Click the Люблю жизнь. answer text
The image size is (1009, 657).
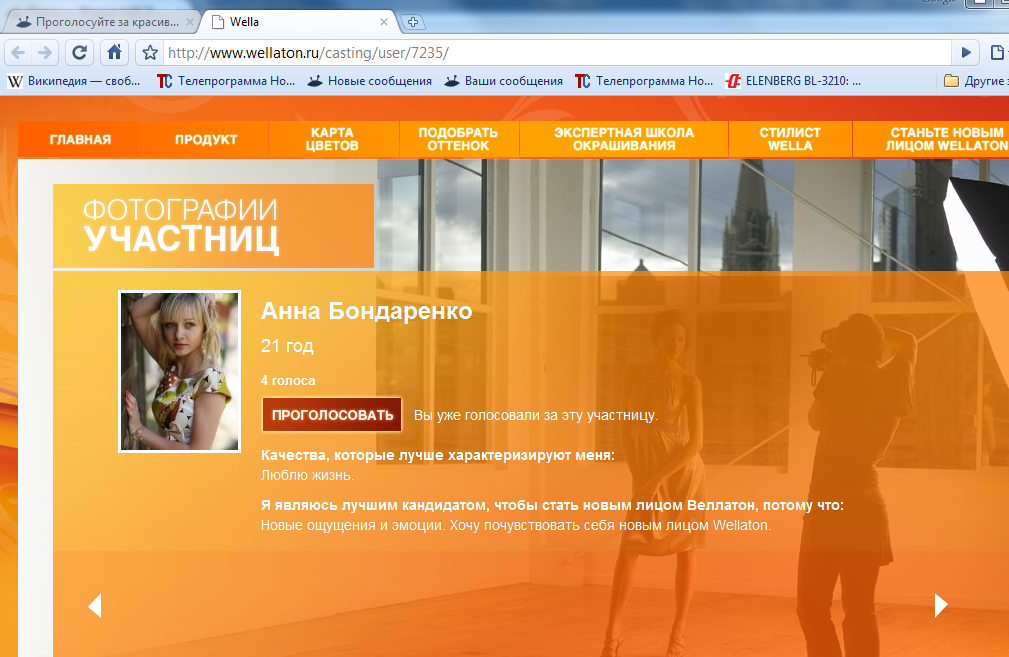pos(307,476)
